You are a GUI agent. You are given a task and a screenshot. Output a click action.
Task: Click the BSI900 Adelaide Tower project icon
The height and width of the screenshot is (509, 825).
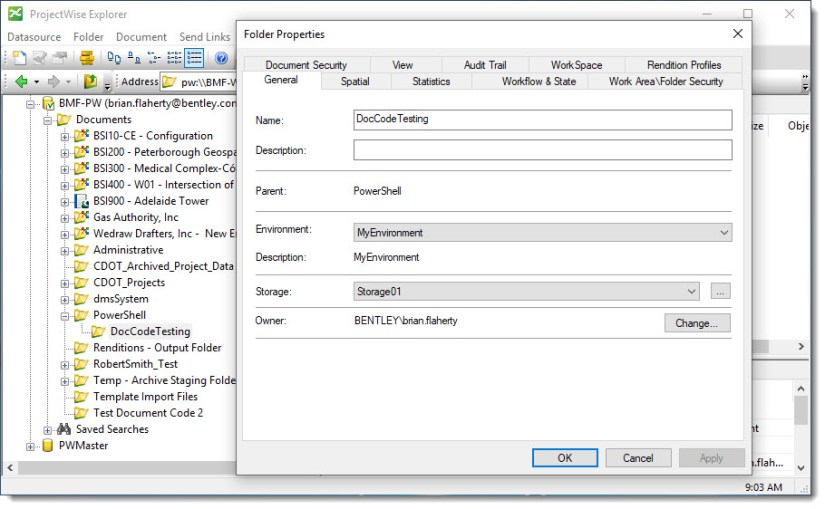[x=81, y=201]
